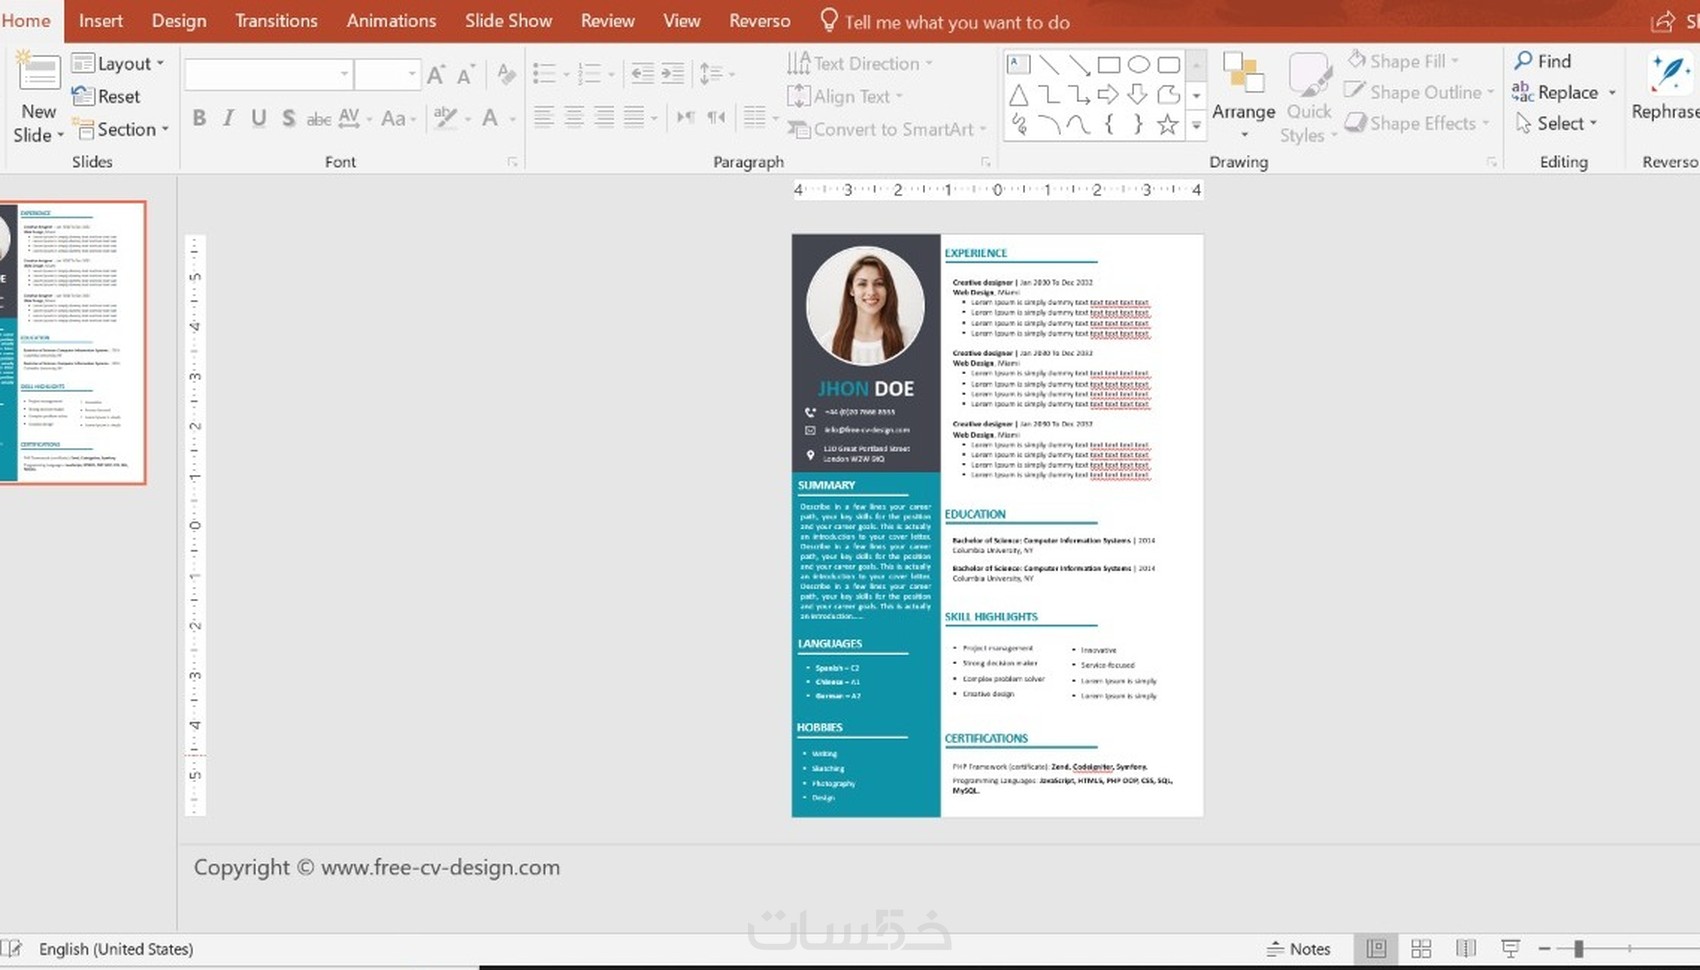This screenshot has height=970, width=1700.
Task: Pick the text highlight color button
Action: [450, 118]
